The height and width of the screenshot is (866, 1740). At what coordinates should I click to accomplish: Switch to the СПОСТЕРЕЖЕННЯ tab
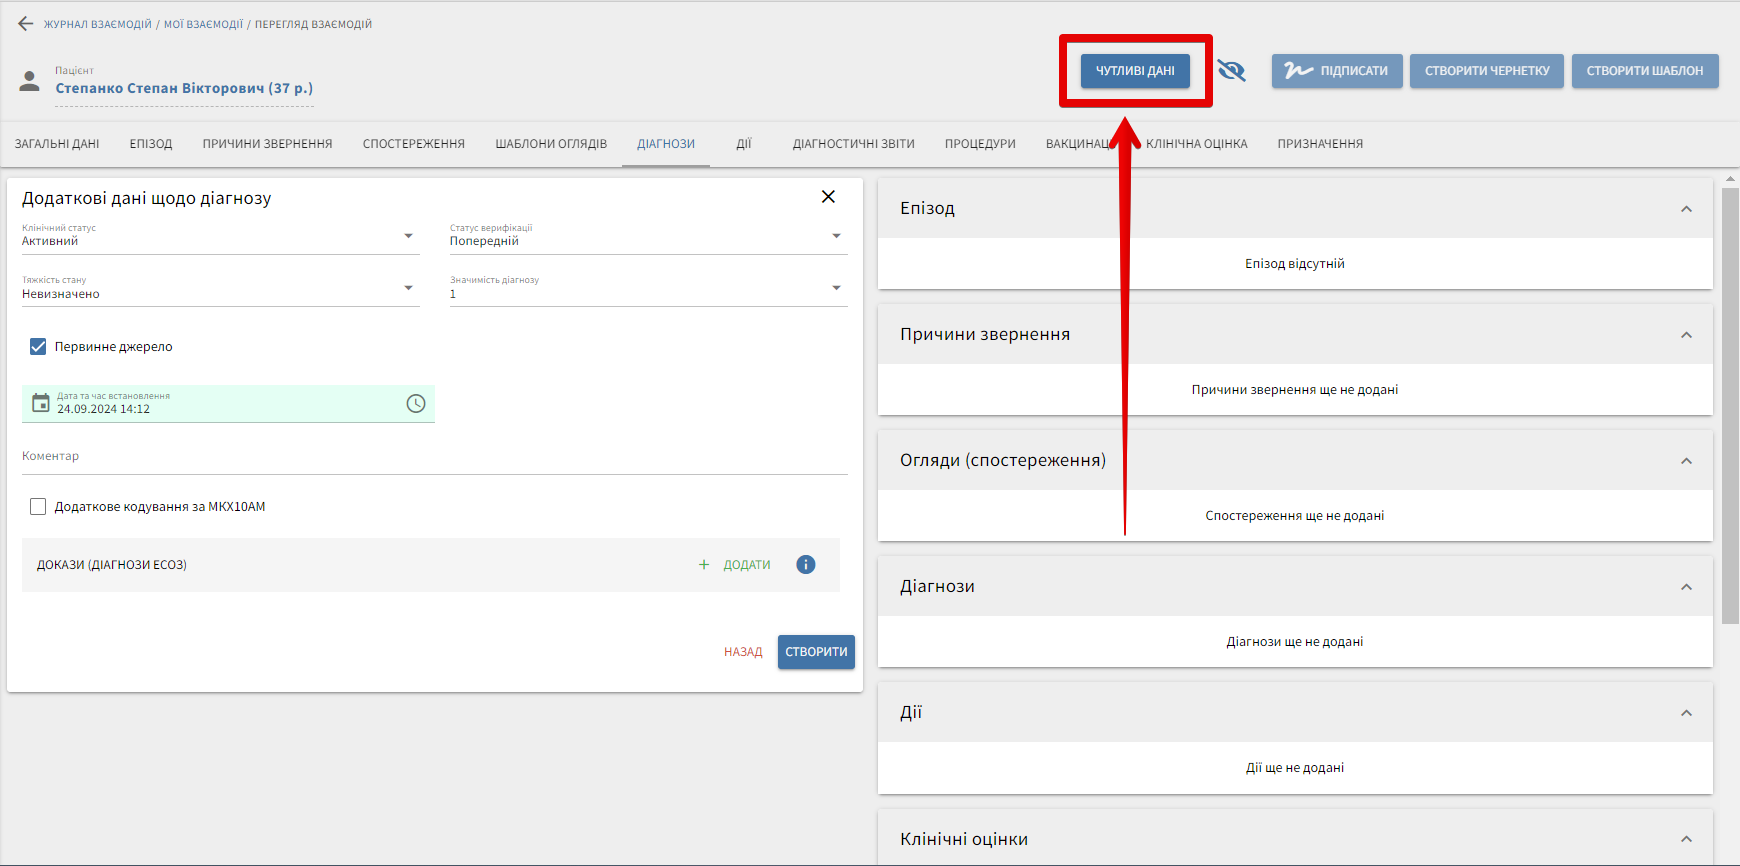click(x=413, y=144)
